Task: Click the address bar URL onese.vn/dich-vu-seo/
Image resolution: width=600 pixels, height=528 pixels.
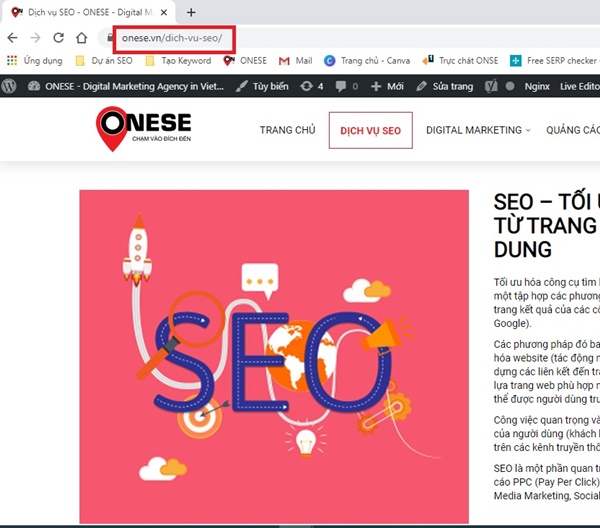Action: point(172,38)
